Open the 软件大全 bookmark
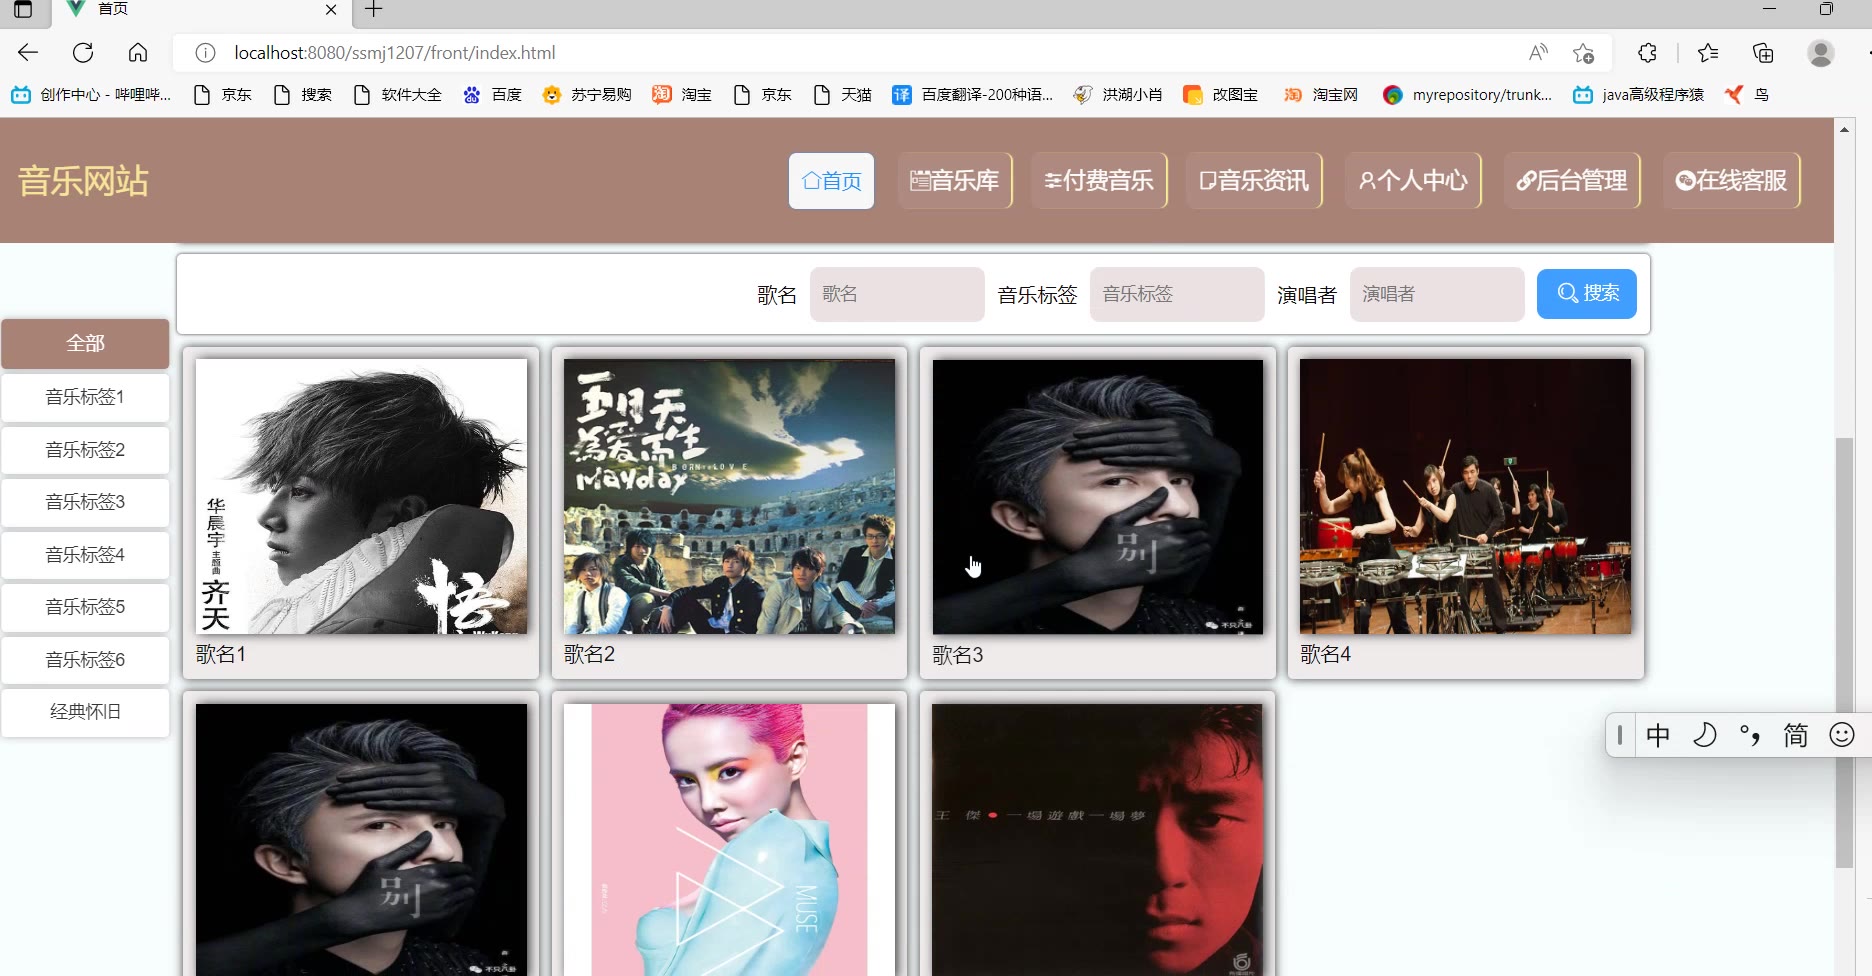 coord(397,95)
